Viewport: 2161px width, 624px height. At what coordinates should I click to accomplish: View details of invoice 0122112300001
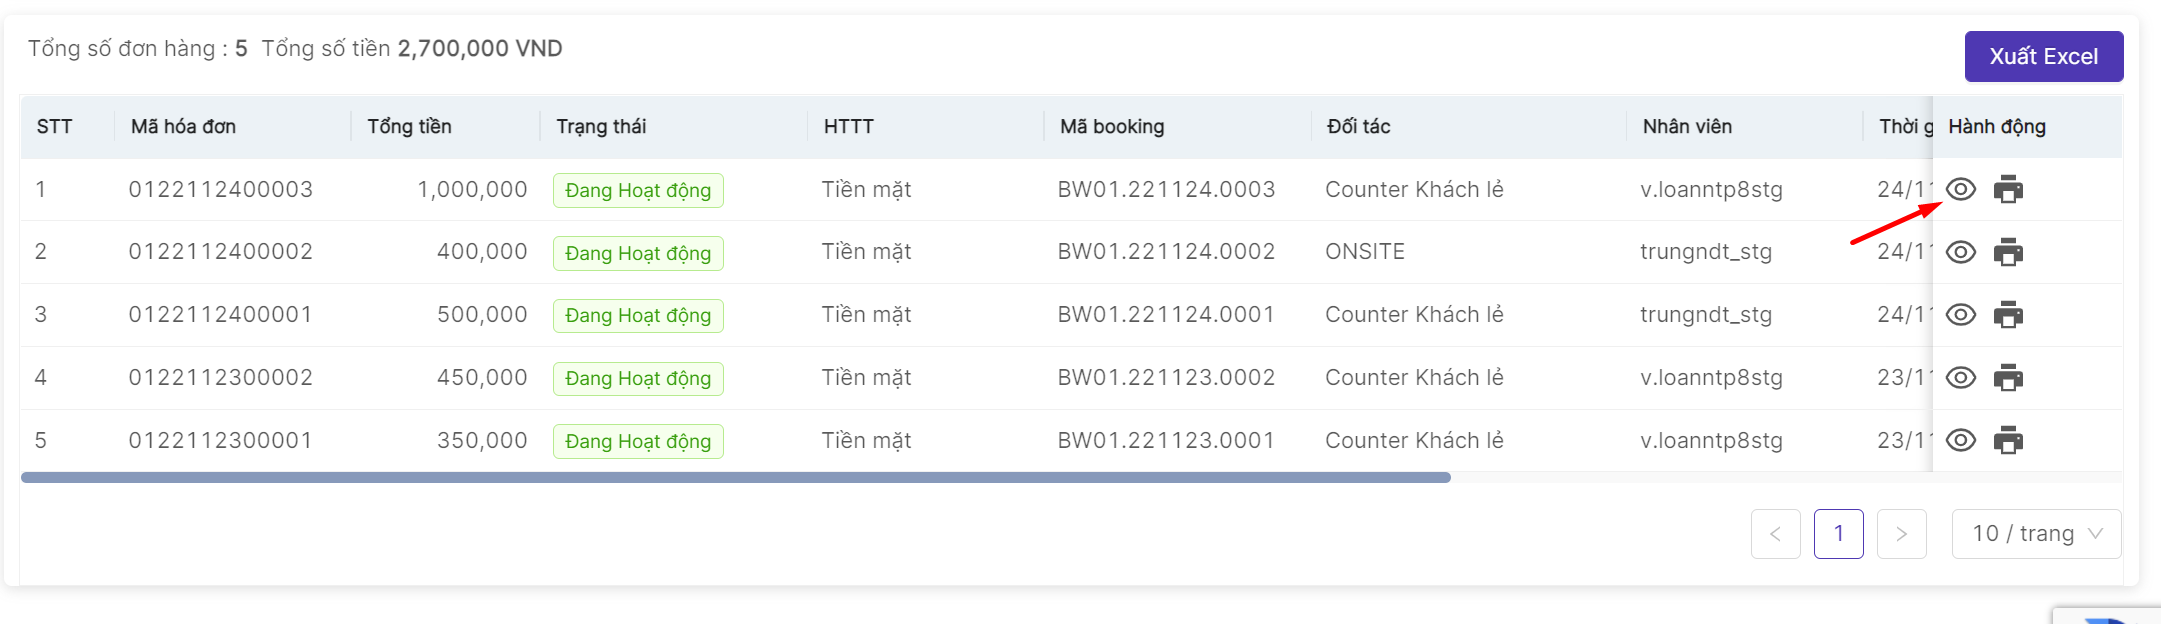[x=1960, y=440]
